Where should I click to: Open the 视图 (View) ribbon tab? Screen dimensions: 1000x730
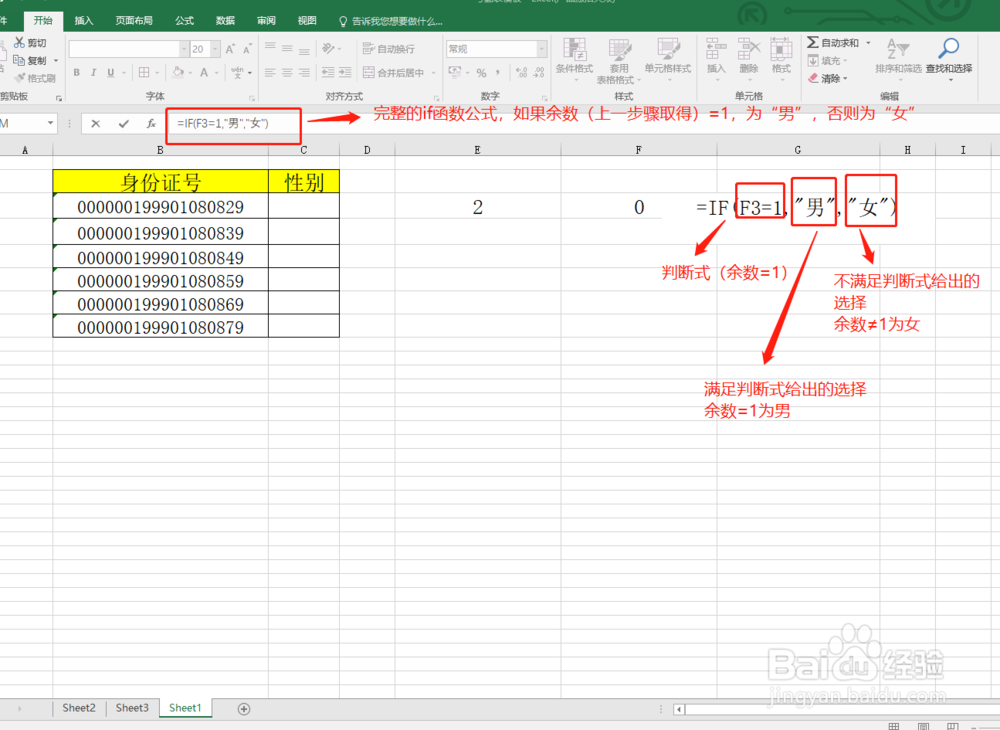pos(307,20)
